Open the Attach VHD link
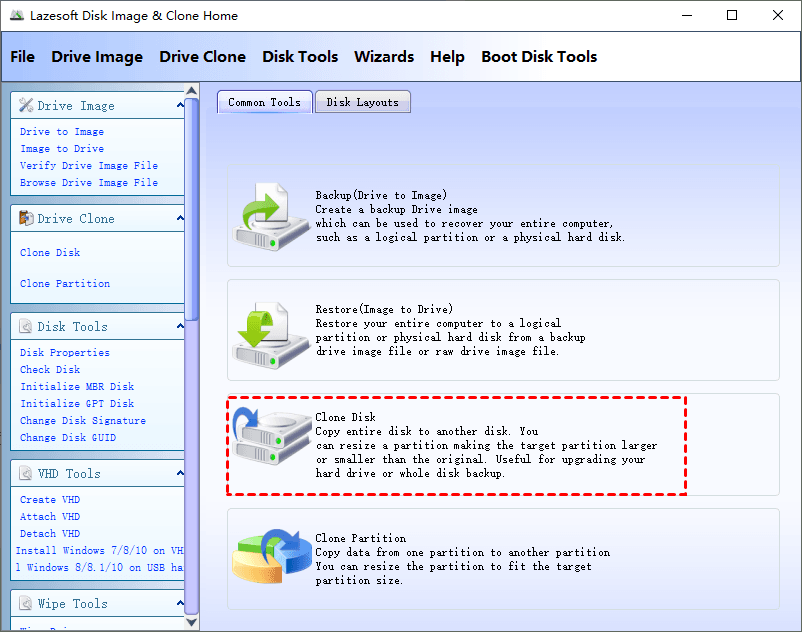The width and height of the screenshot is (802, 632). (x=50, y=516)
